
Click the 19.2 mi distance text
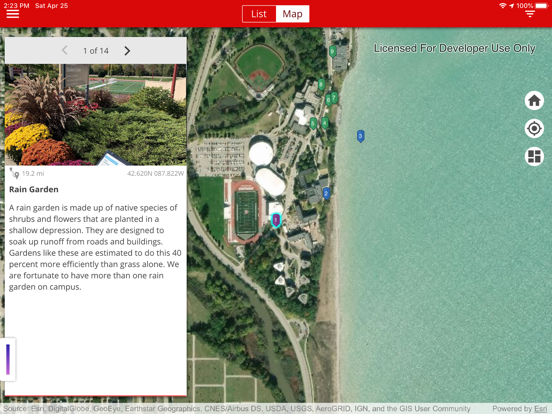coord(33,173)
